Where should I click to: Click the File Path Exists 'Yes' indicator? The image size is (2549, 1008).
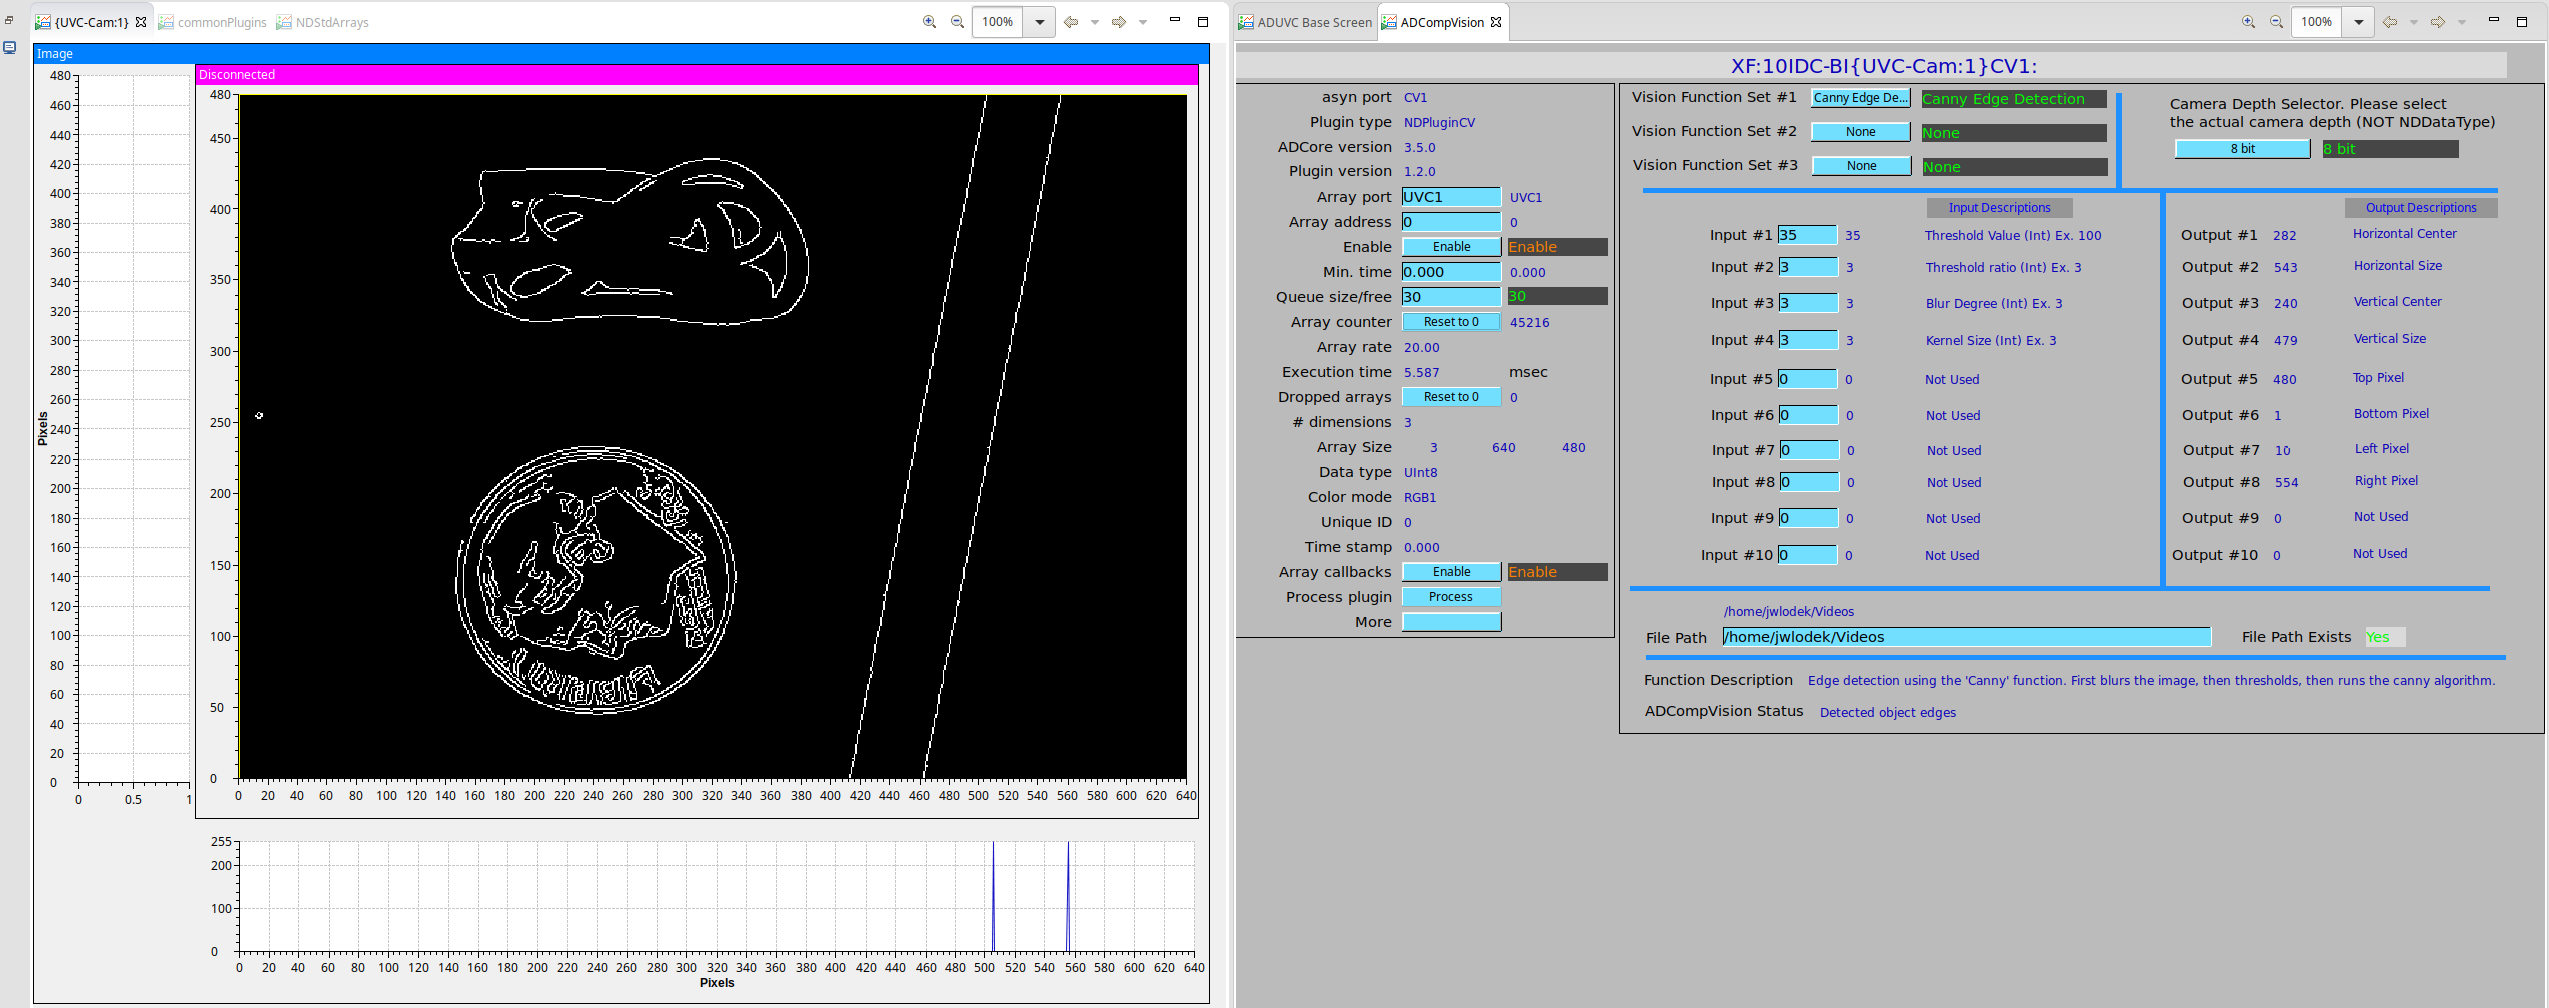(x=2384, y=637)
